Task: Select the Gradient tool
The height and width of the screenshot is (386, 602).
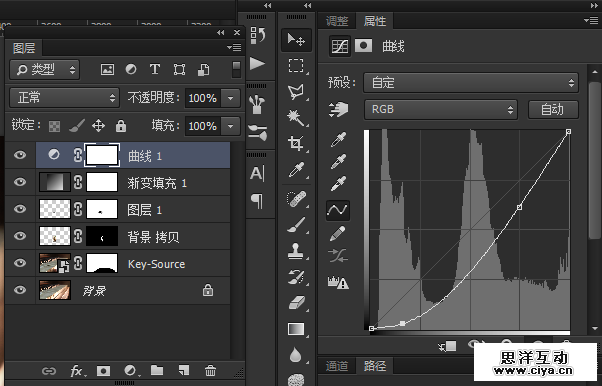Action: point(296,329)
